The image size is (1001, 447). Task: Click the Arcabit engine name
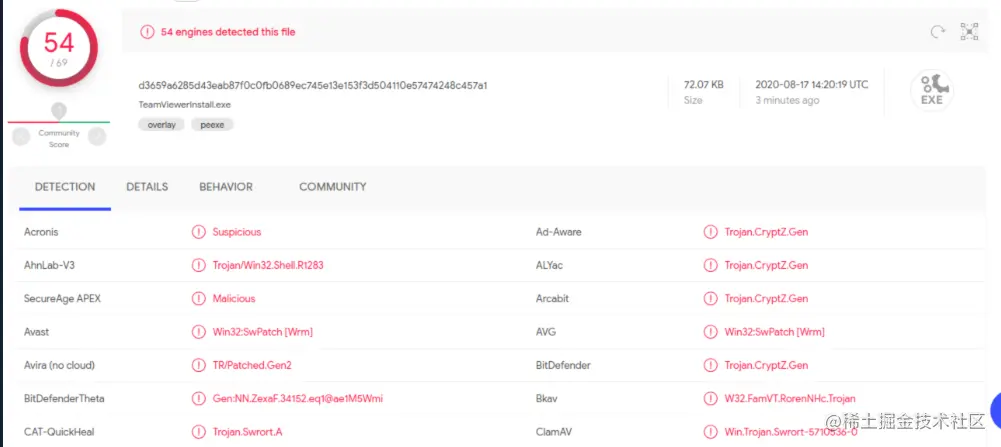click(x=552, y=298)
